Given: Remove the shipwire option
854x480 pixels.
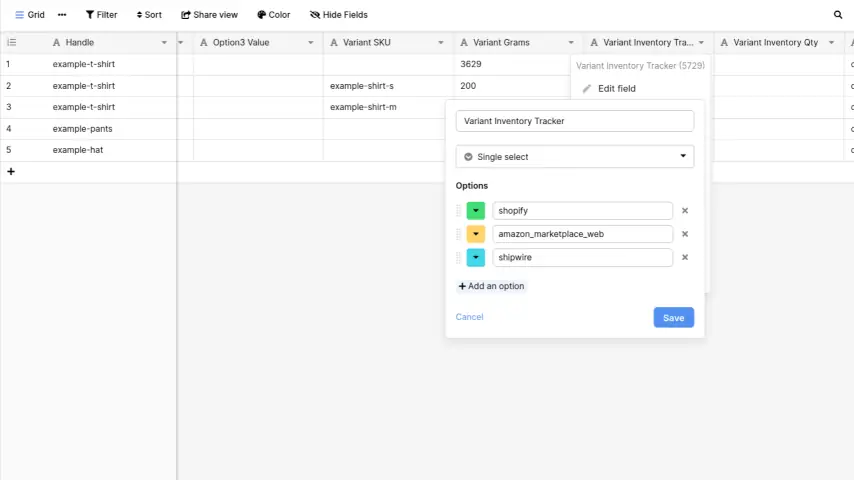Looking at the screenshot, I should [685, 257].
